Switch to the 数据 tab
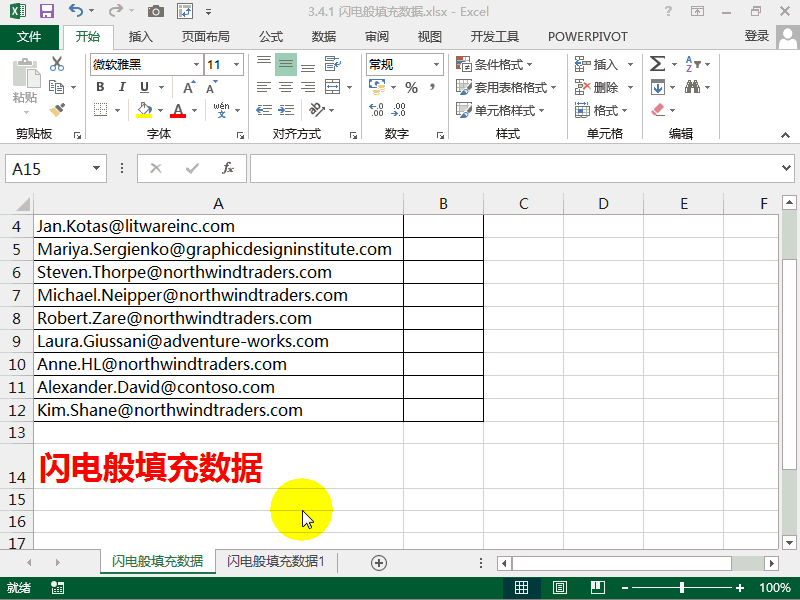The image size is (800, 600). (x=324, y=36)
